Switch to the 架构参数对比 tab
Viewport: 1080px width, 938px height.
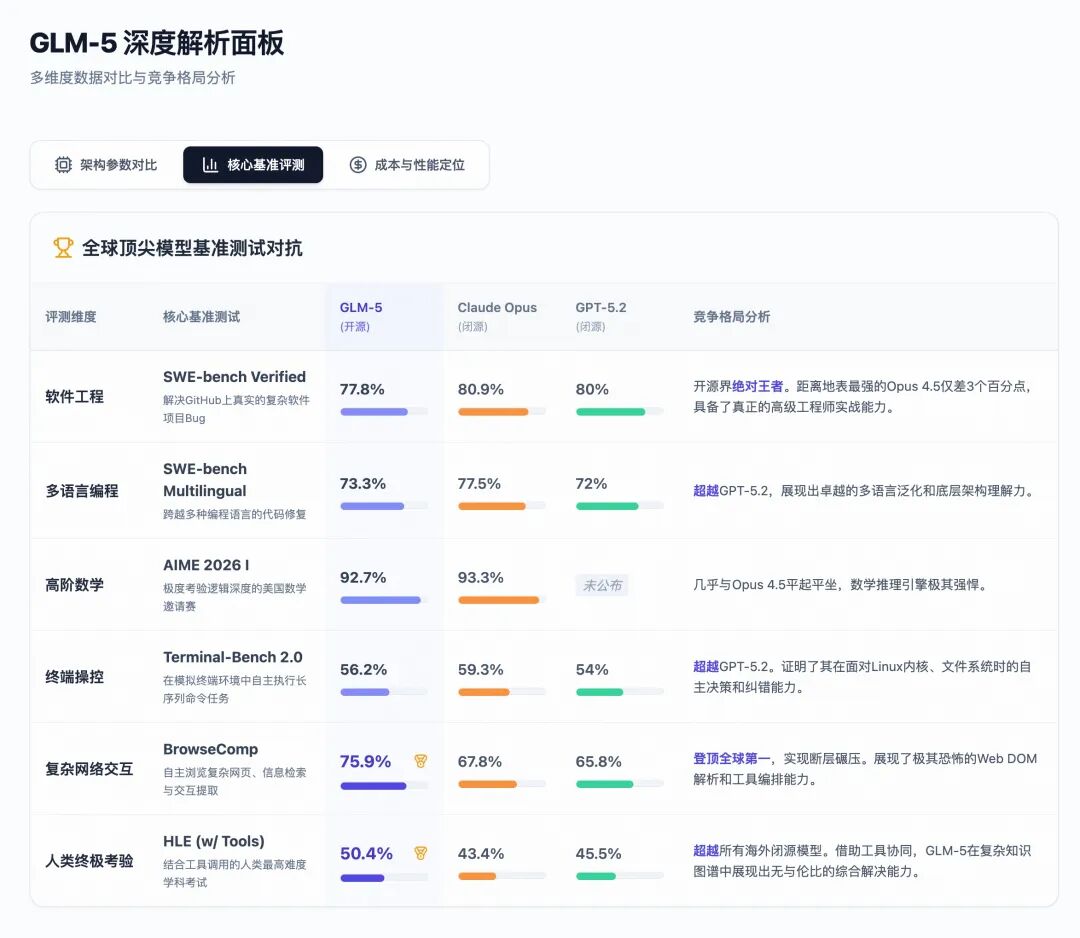pos(106,165)
